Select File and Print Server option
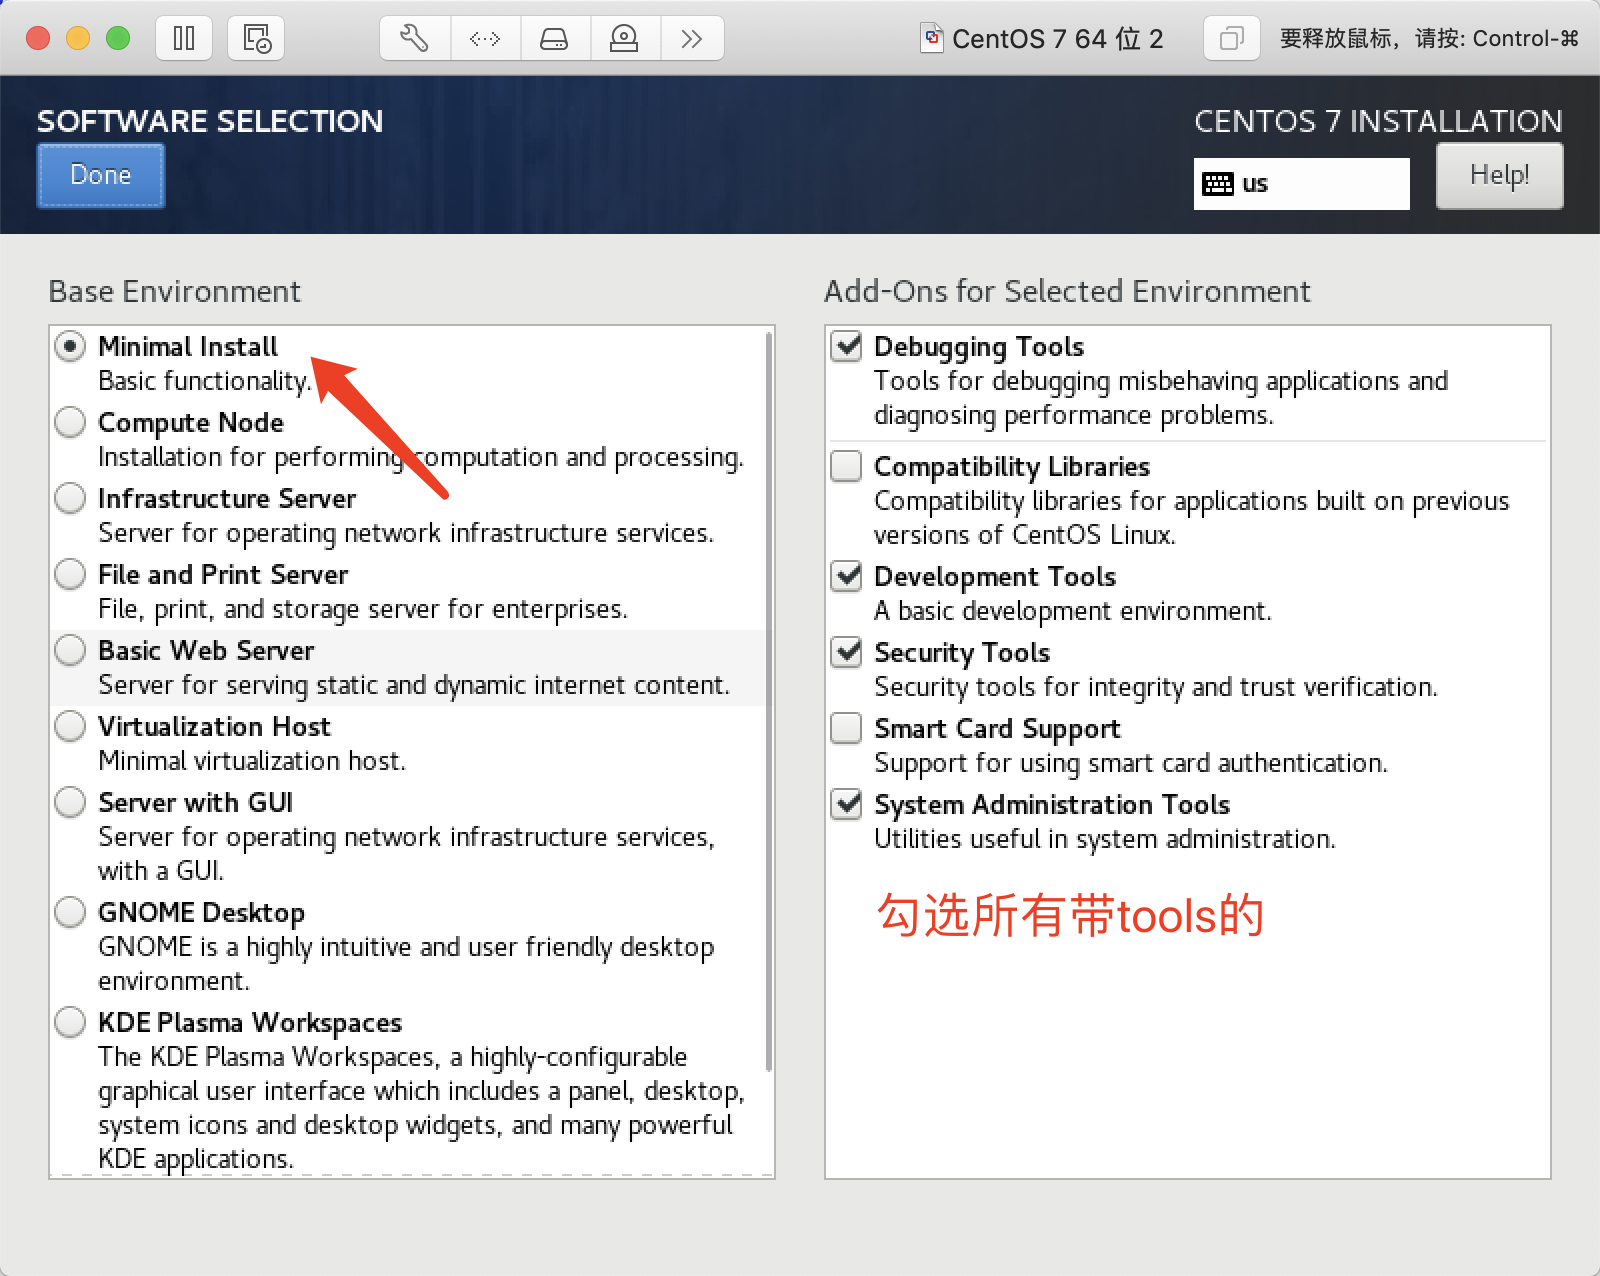This screenshot has width=1600, height=1276. click(x=70, y=575)
